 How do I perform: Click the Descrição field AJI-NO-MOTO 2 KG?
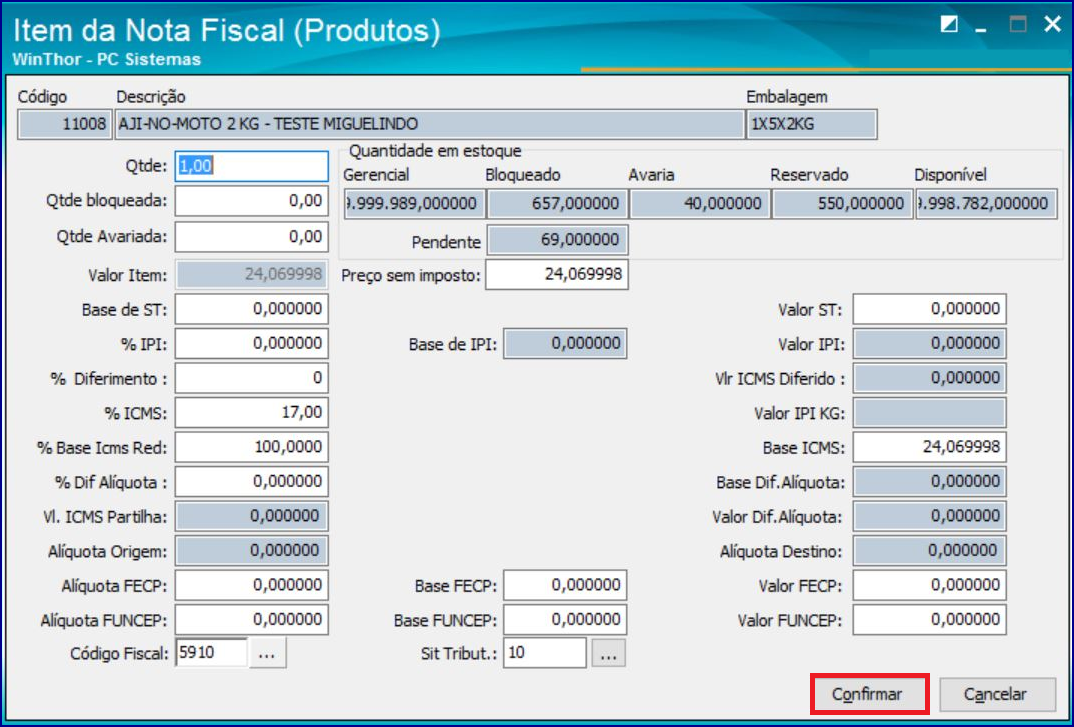[429, 125]
